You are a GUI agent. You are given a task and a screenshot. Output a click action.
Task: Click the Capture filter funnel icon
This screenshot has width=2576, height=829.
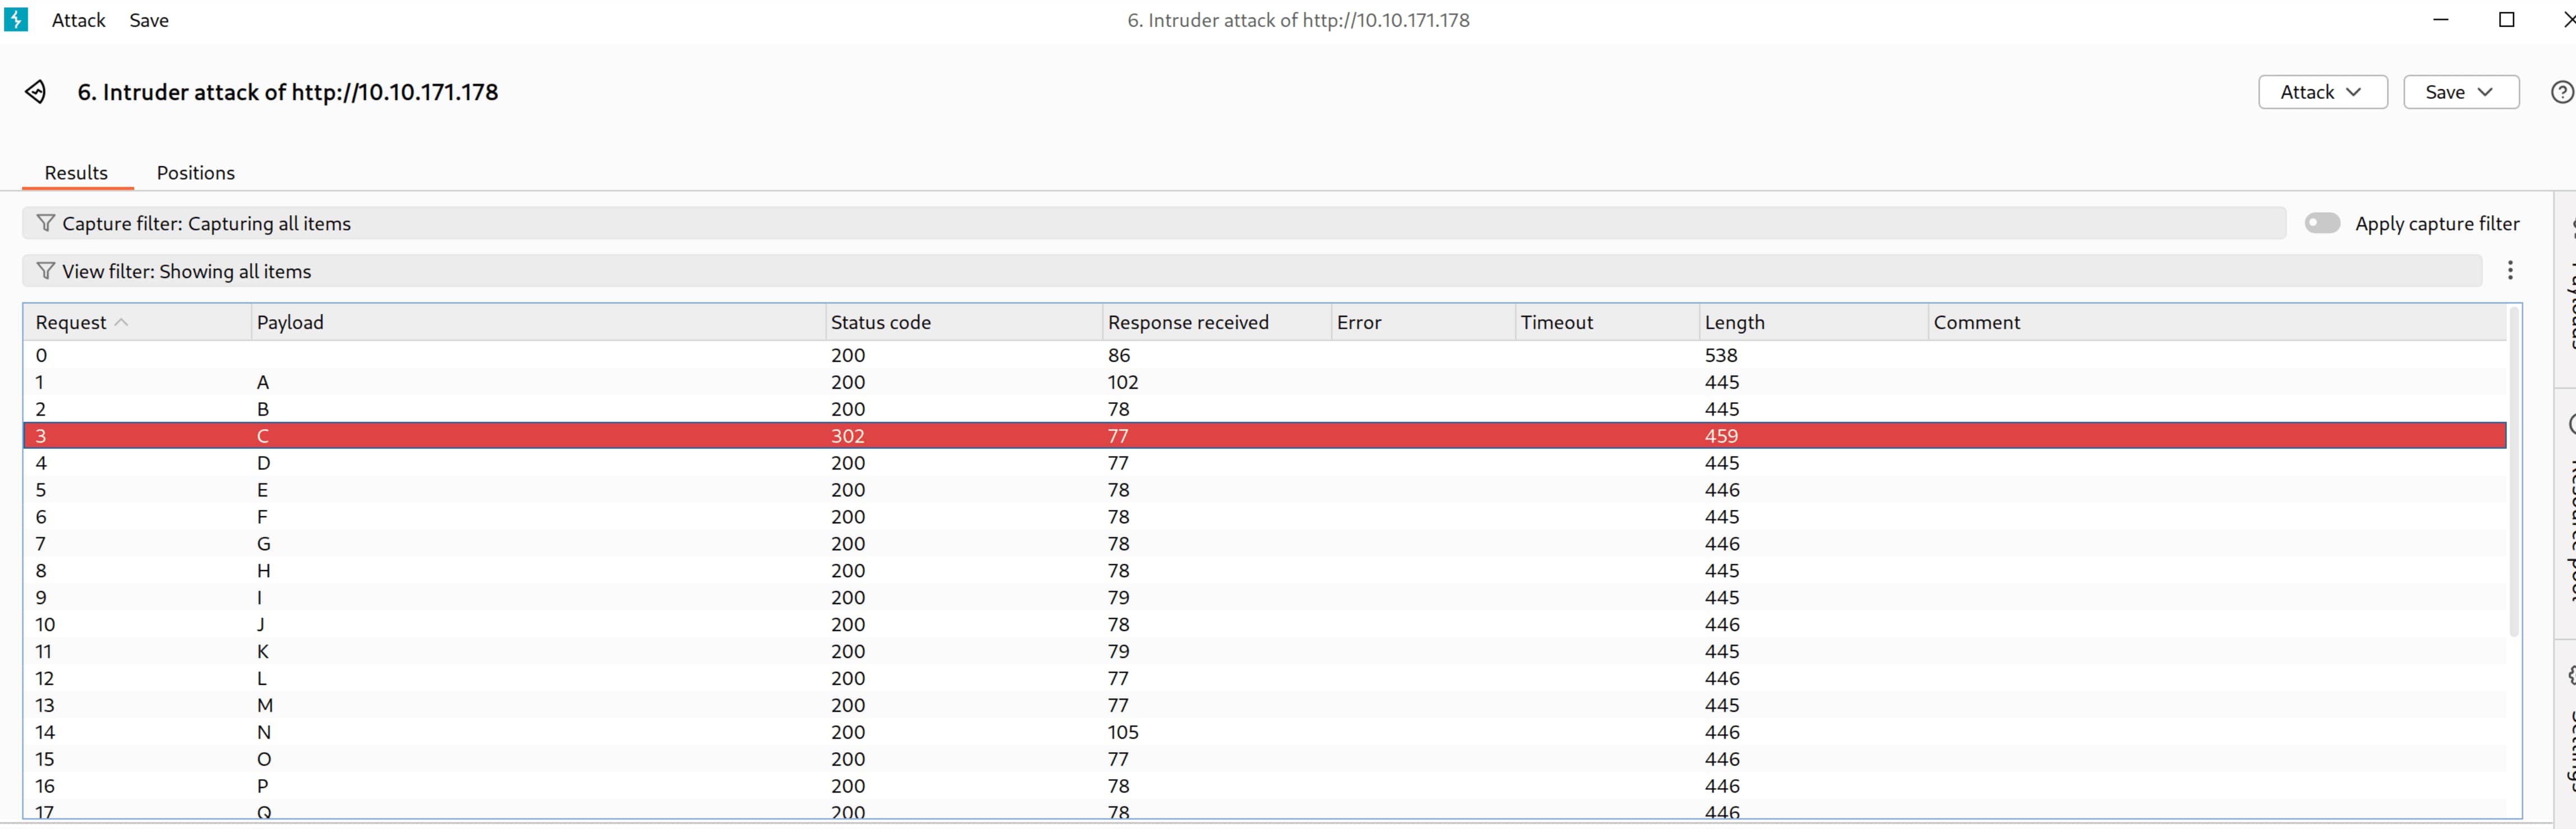coord(45,223)
